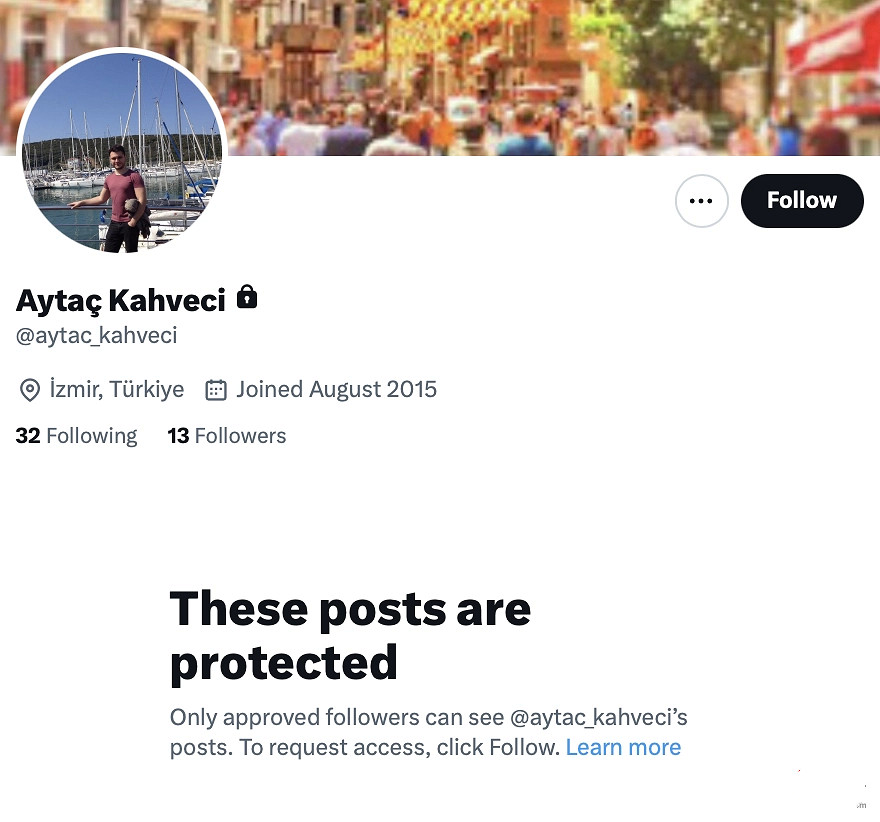Click the display name Aytaç Kahveci
This screenshot has width=880, height=822.
pos(121,299)
